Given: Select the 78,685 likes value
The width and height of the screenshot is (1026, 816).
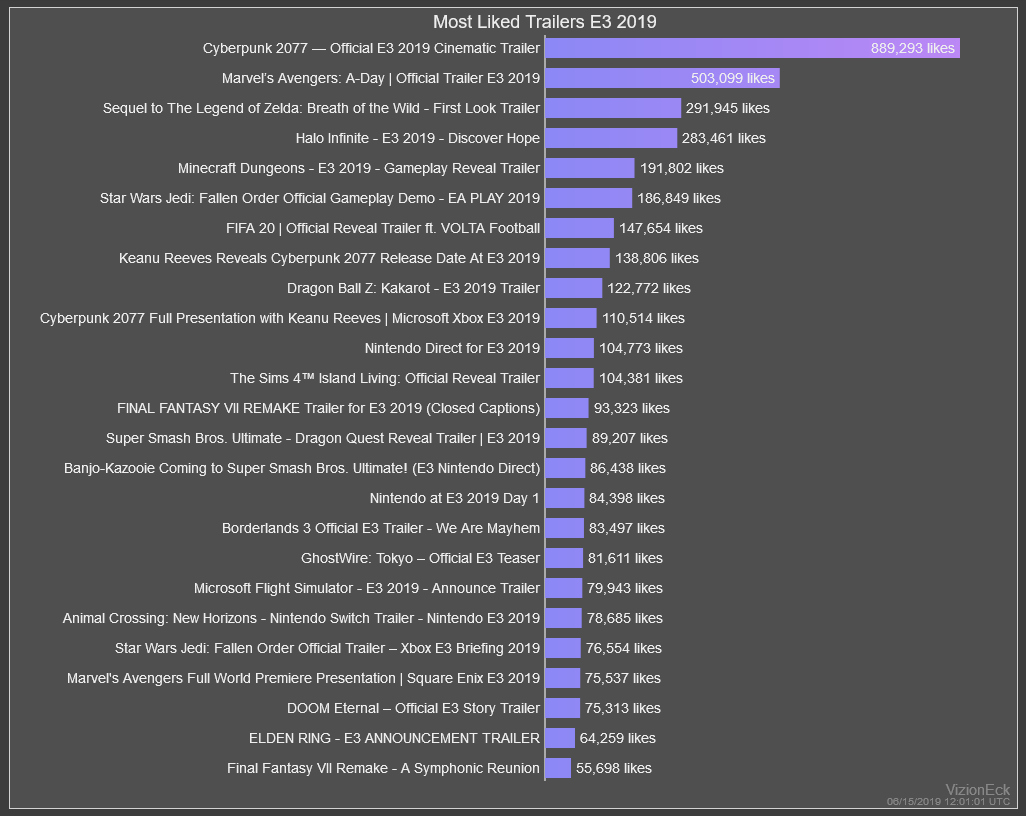Looking at the screenshot, I should pyautogui.click(x=624, y=618).
